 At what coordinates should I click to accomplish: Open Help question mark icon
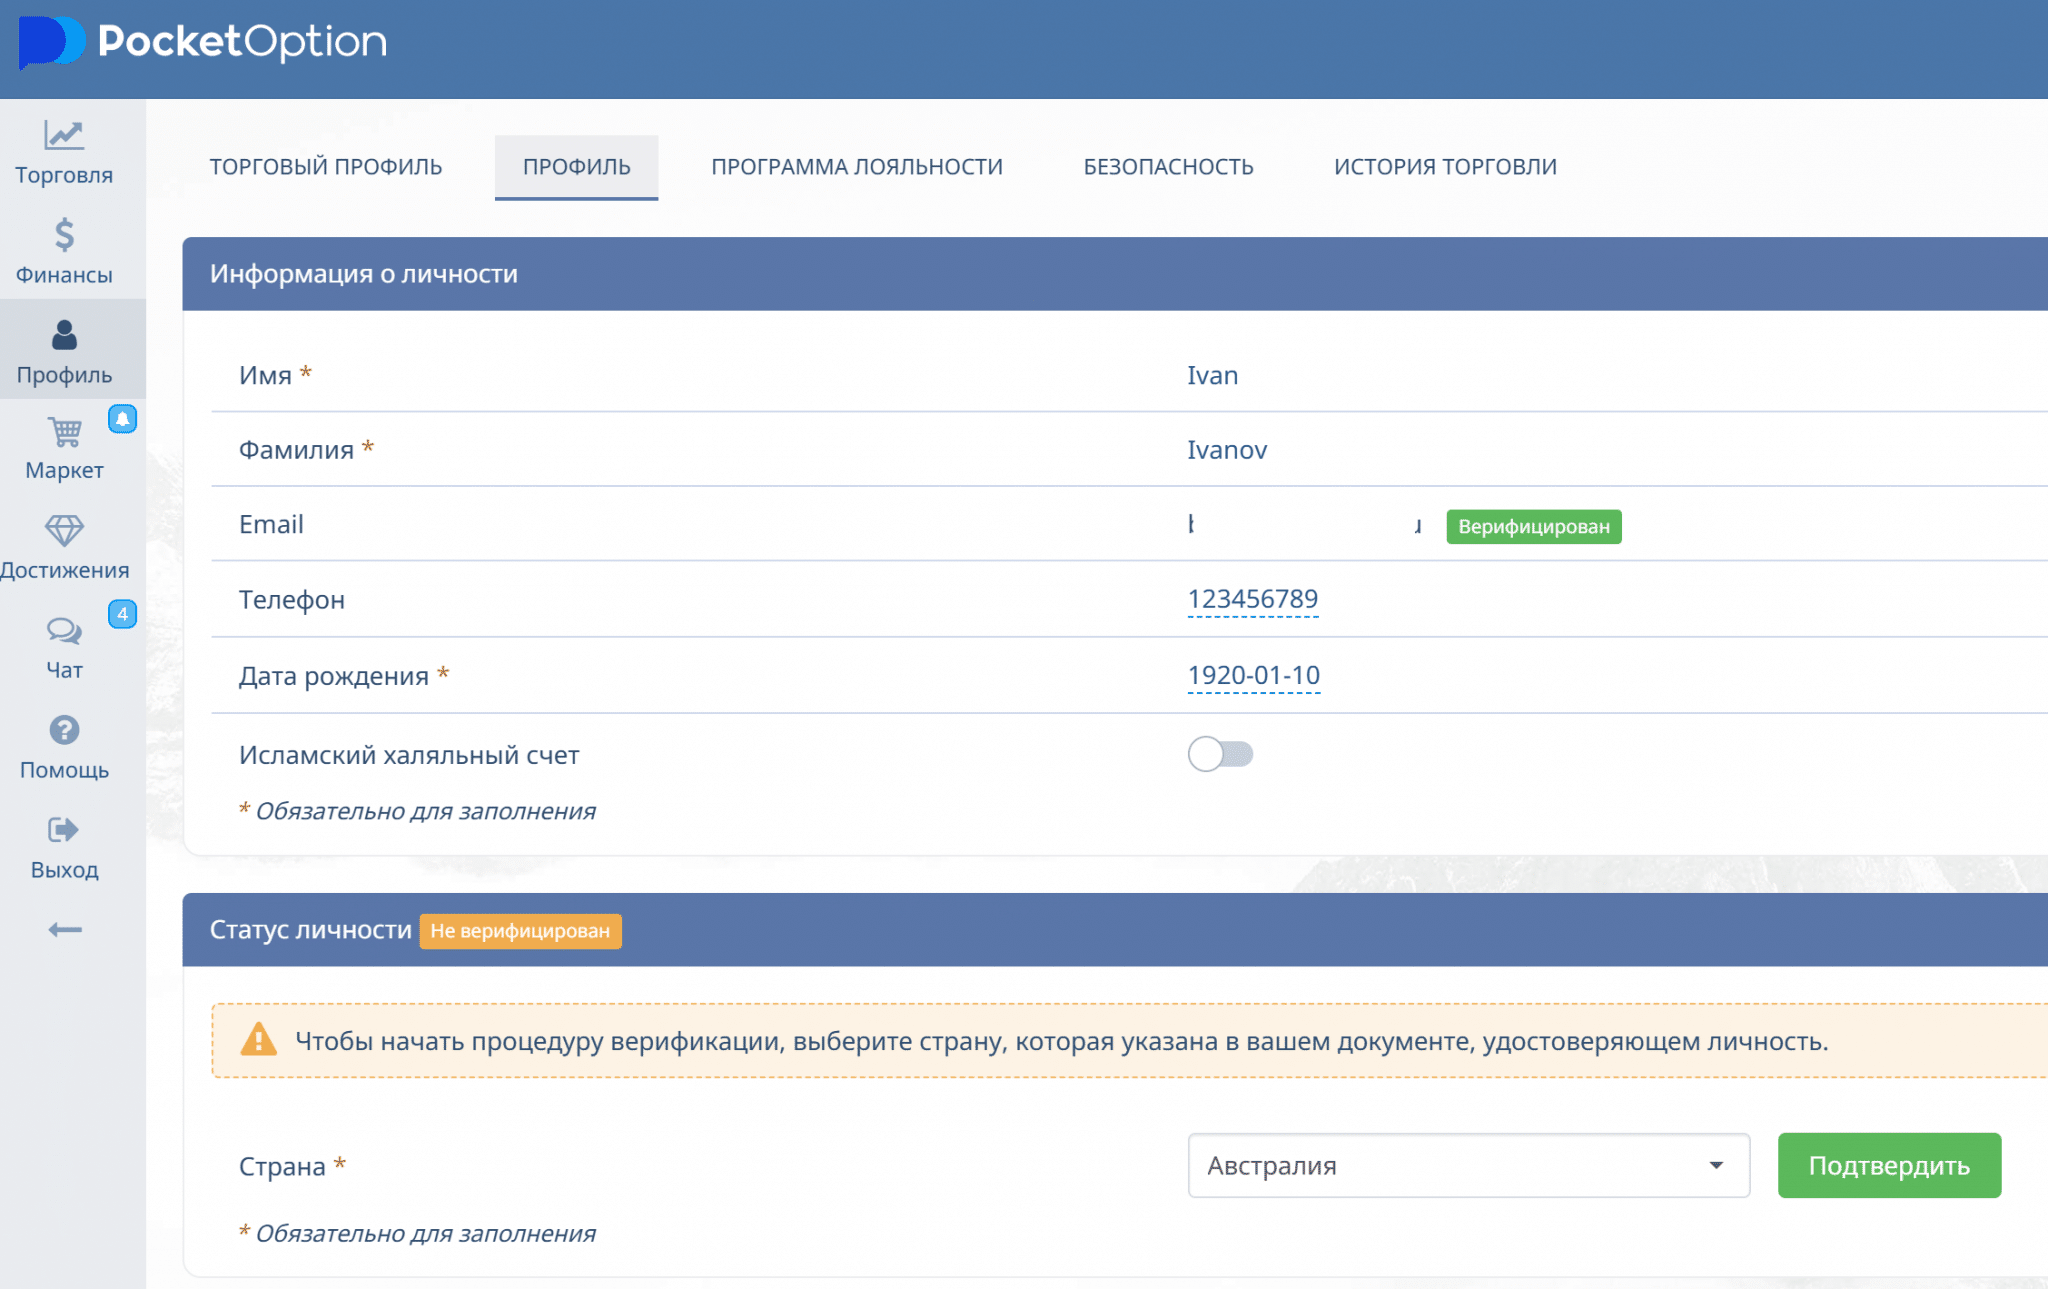pyautogui.click(x=64, y=730)
